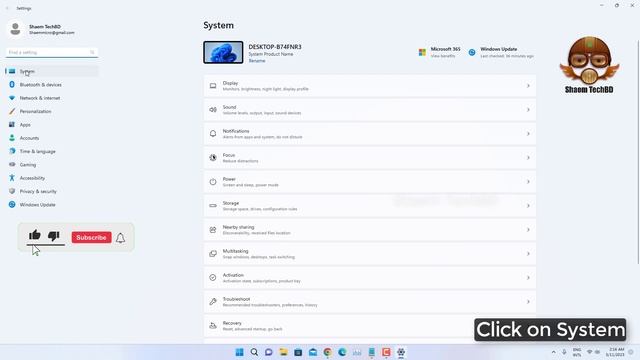
Task: Open the Windows Start menu
Action: (240, 352)
